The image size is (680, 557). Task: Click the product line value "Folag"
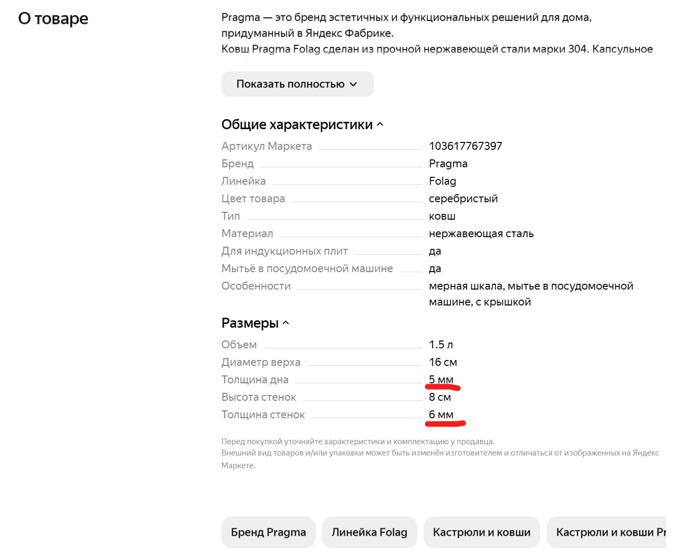[442, 181]
